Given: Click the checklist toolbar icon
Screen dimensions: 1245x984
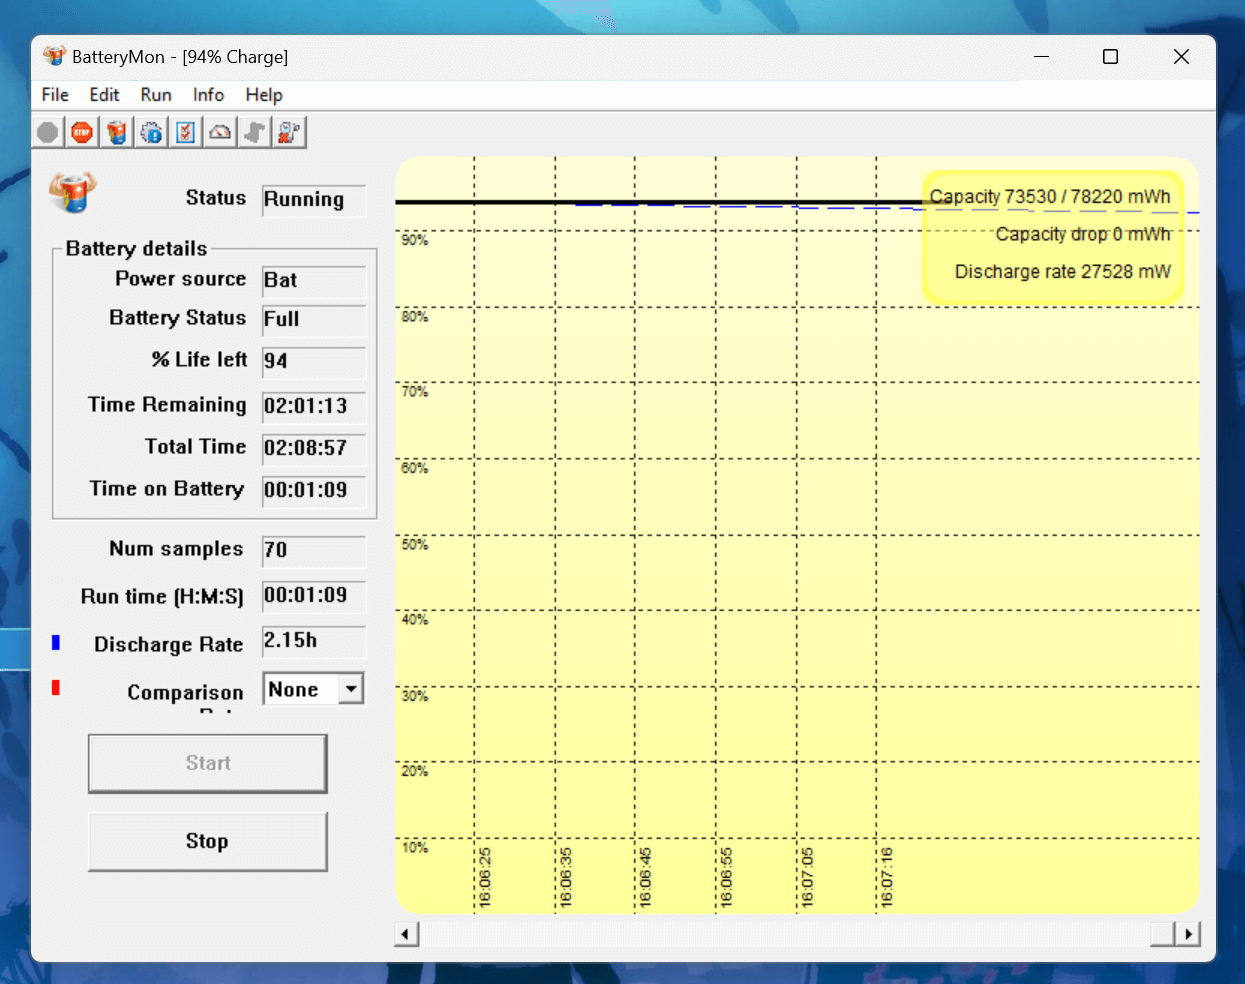Looking at the screenshot, I should coord(186,132).
